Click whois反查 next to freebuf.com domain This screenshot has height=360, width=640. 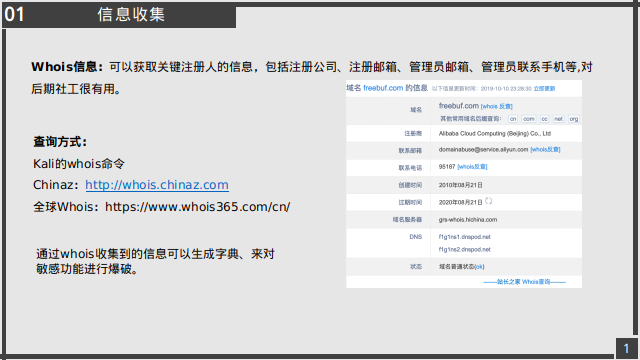tap(497, 107)
